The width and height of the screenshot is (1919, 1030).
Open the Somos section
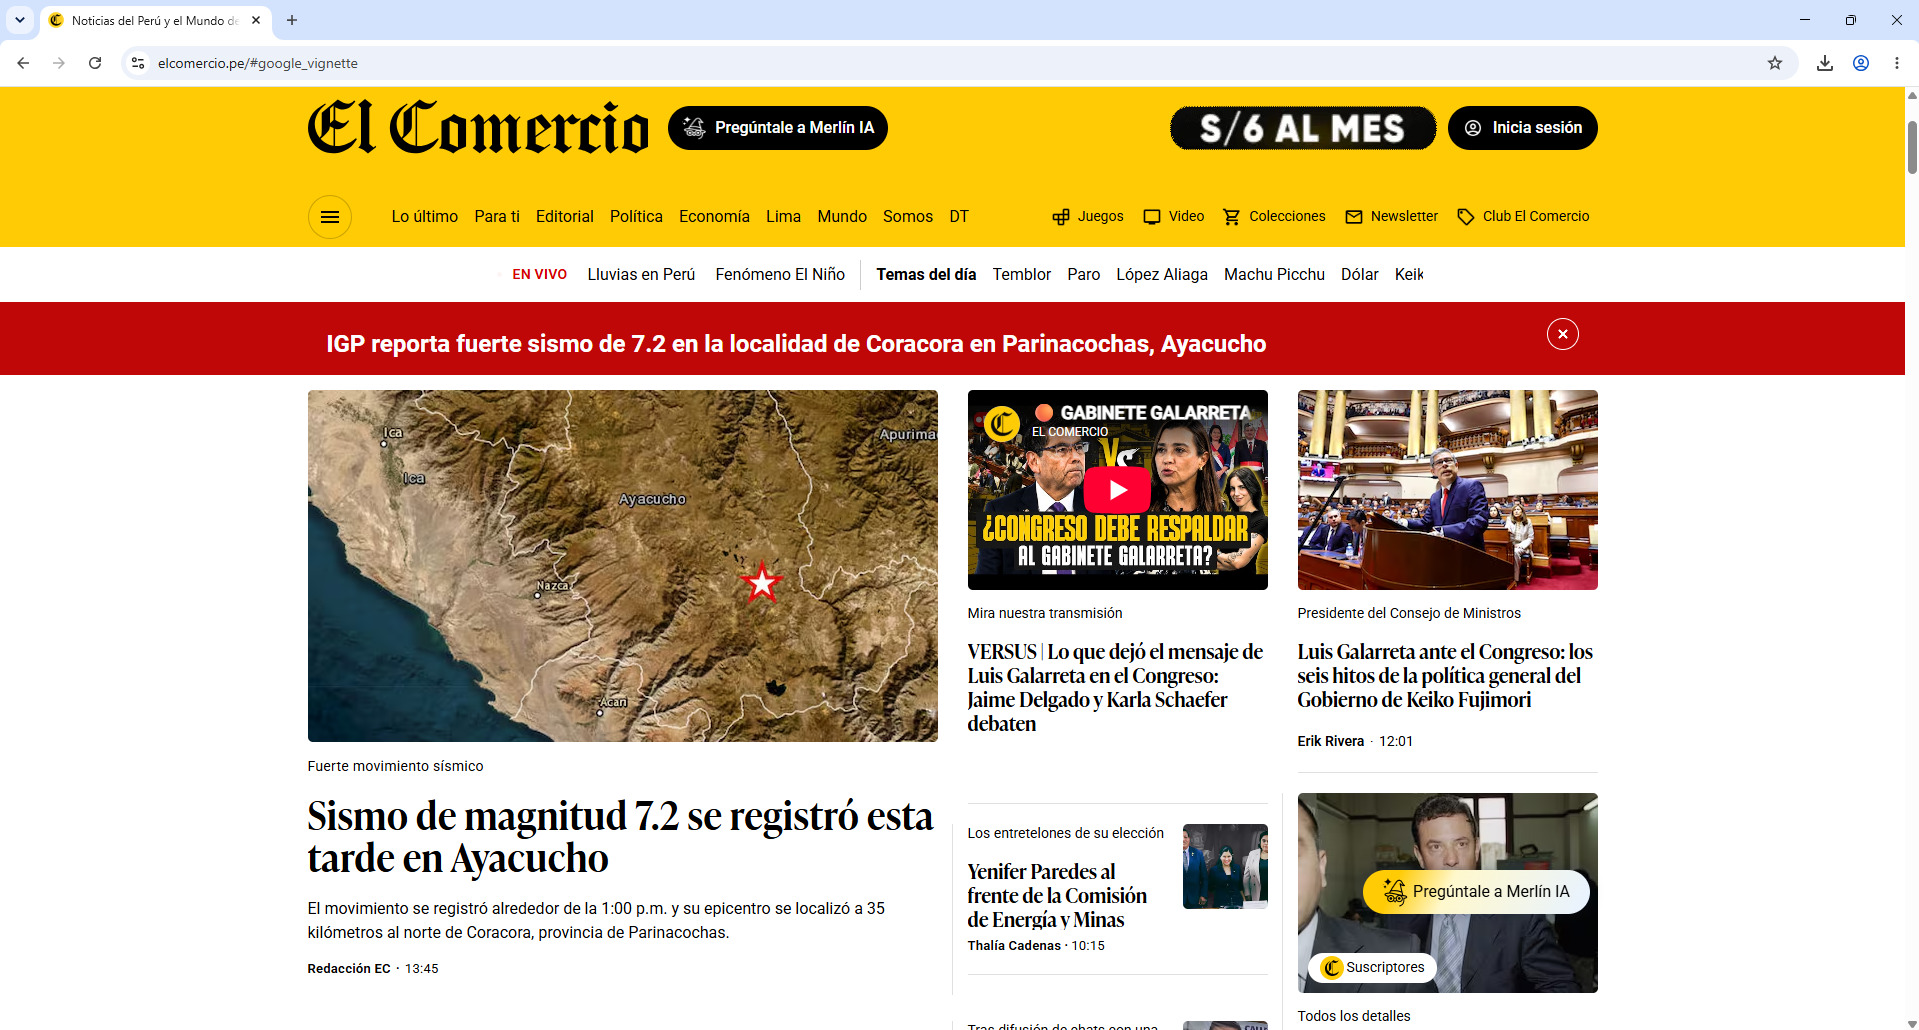point(908,217)
